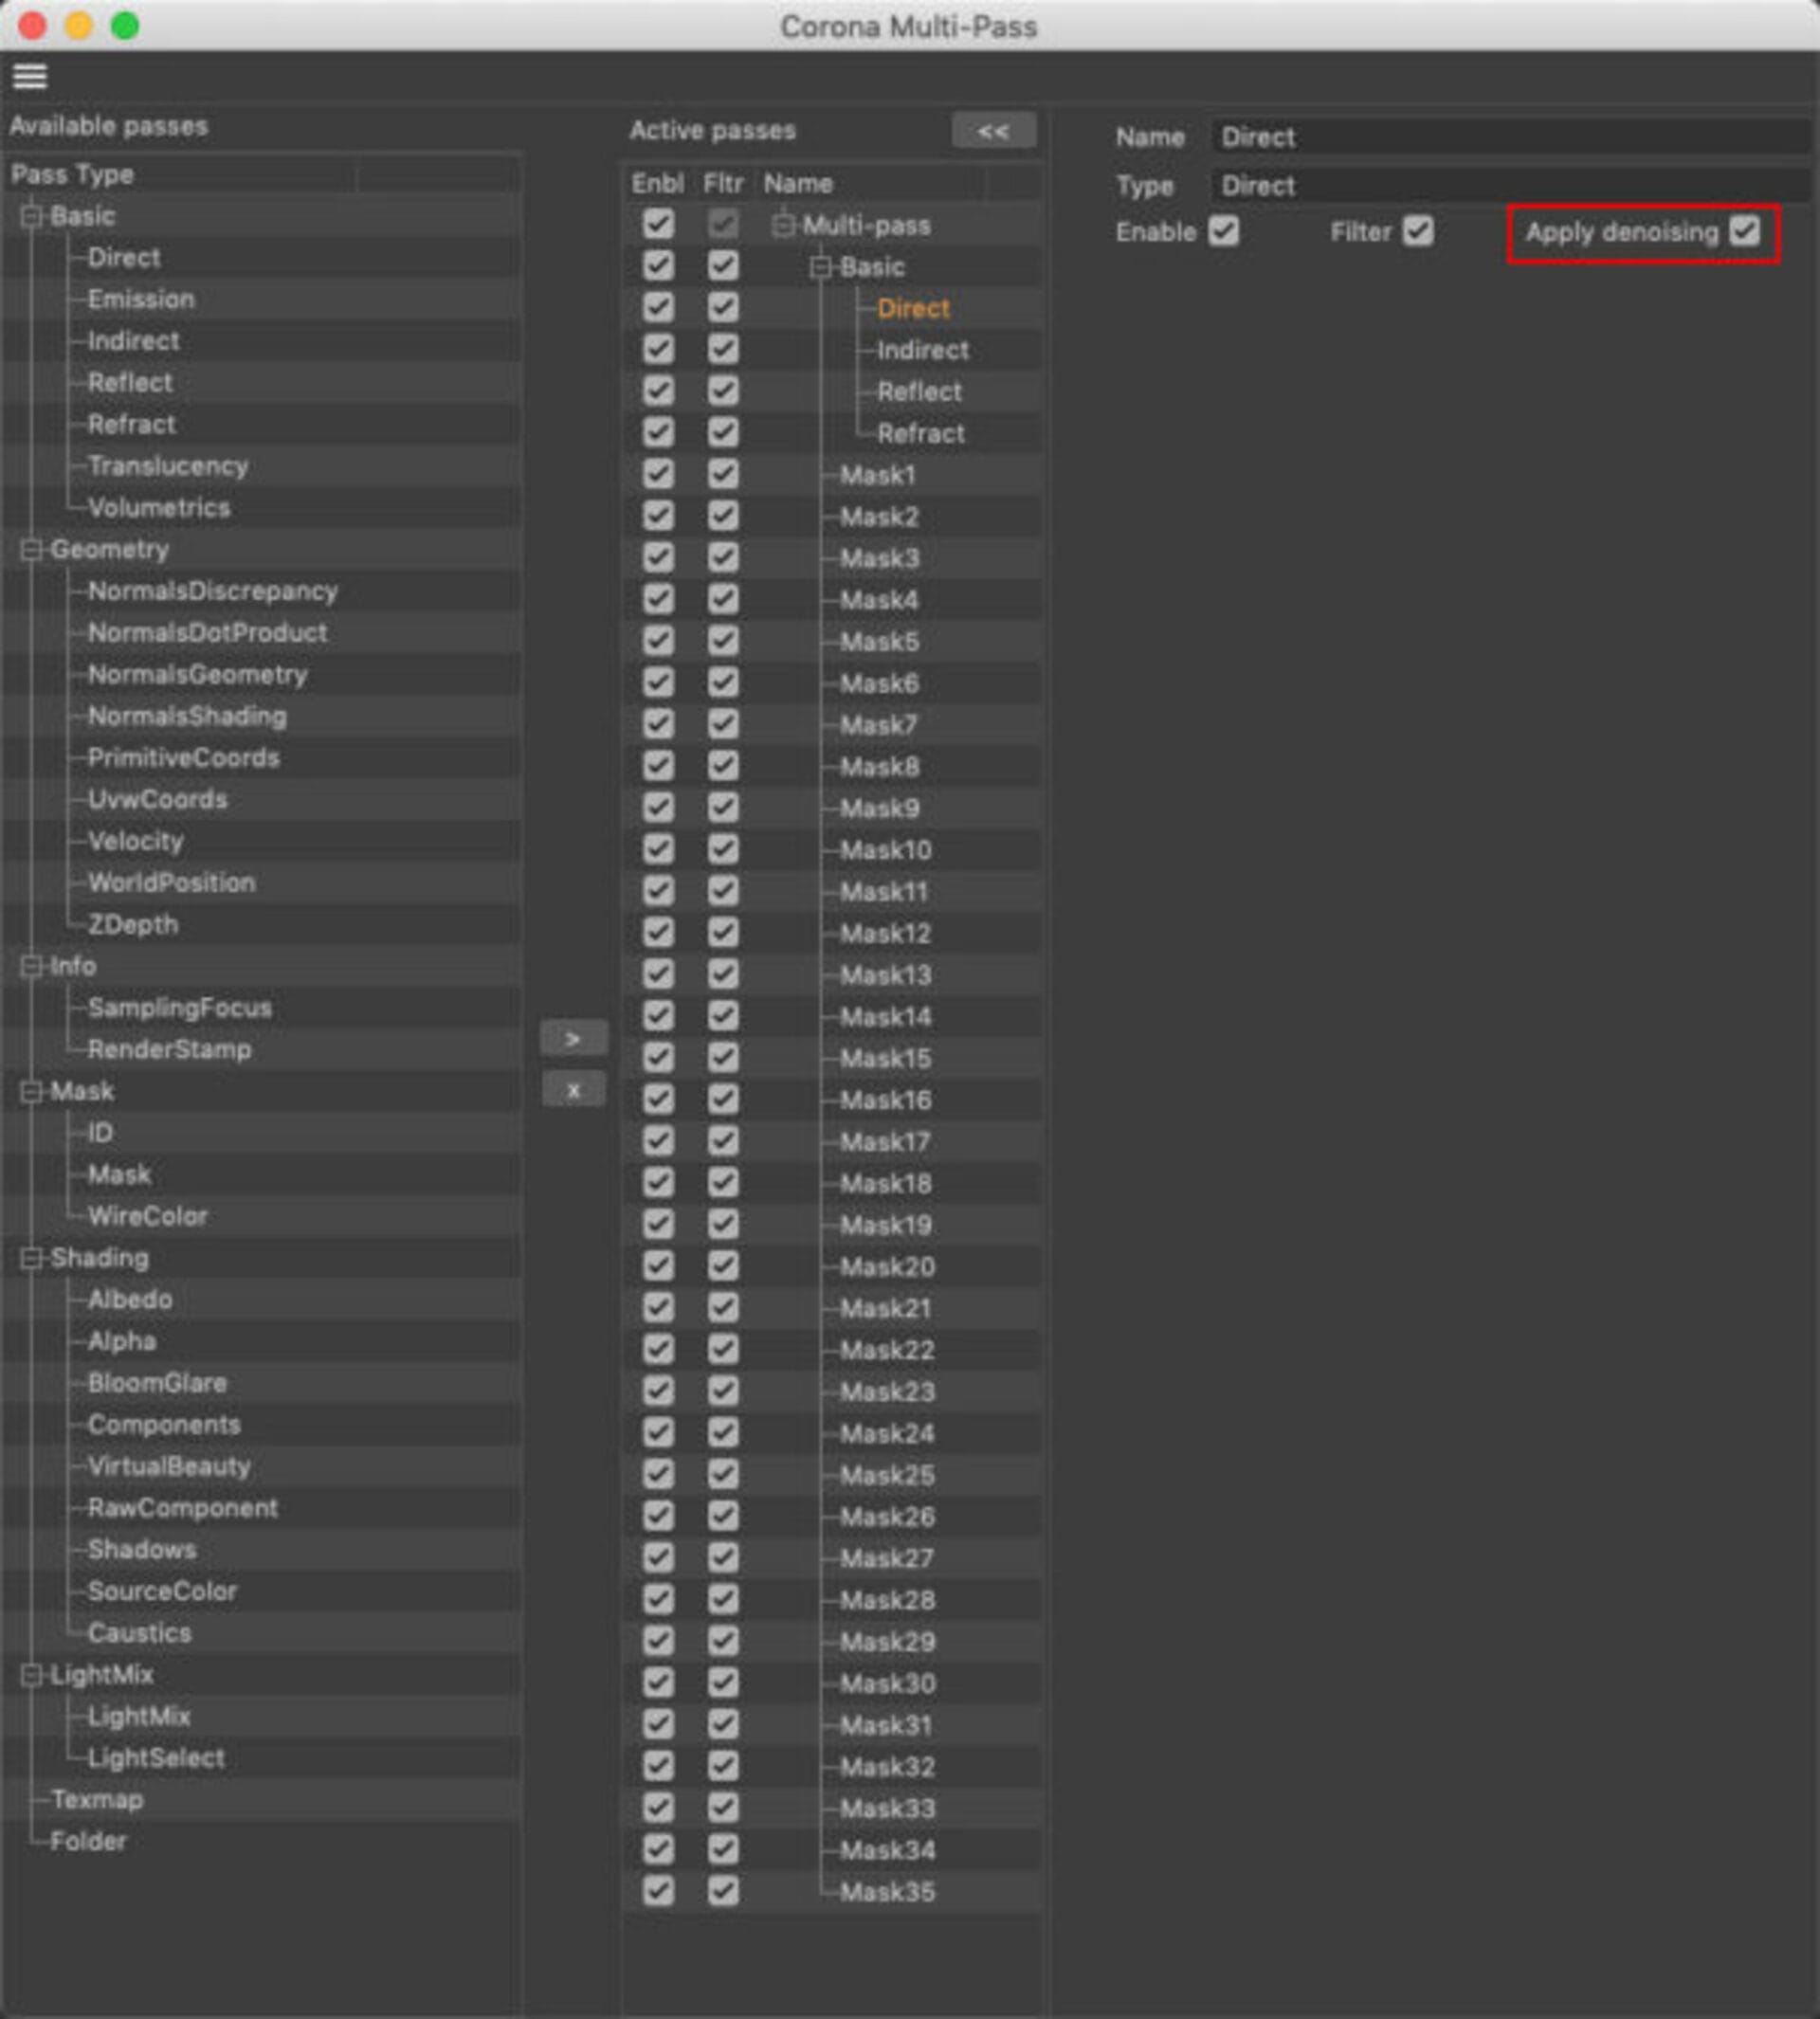Image resolution: width=1820 pixels, height=2019 pixels.
Task: Select WireColor pass
Action: tap(148, 1216)
